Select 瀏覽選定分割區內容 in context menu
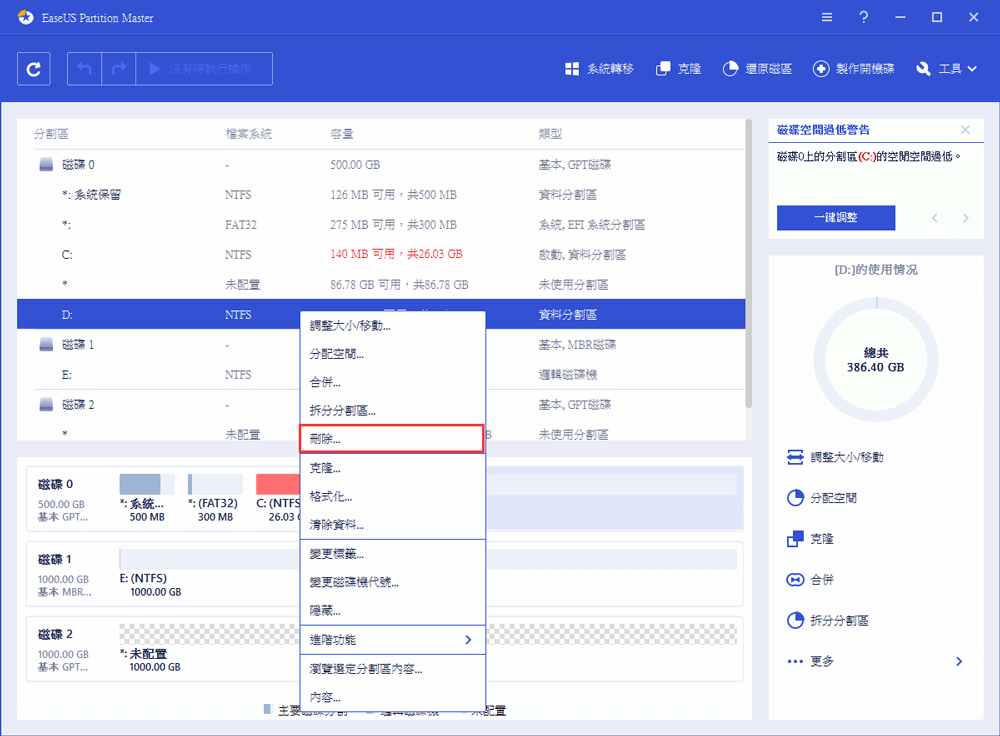 (x=392, y=669)
